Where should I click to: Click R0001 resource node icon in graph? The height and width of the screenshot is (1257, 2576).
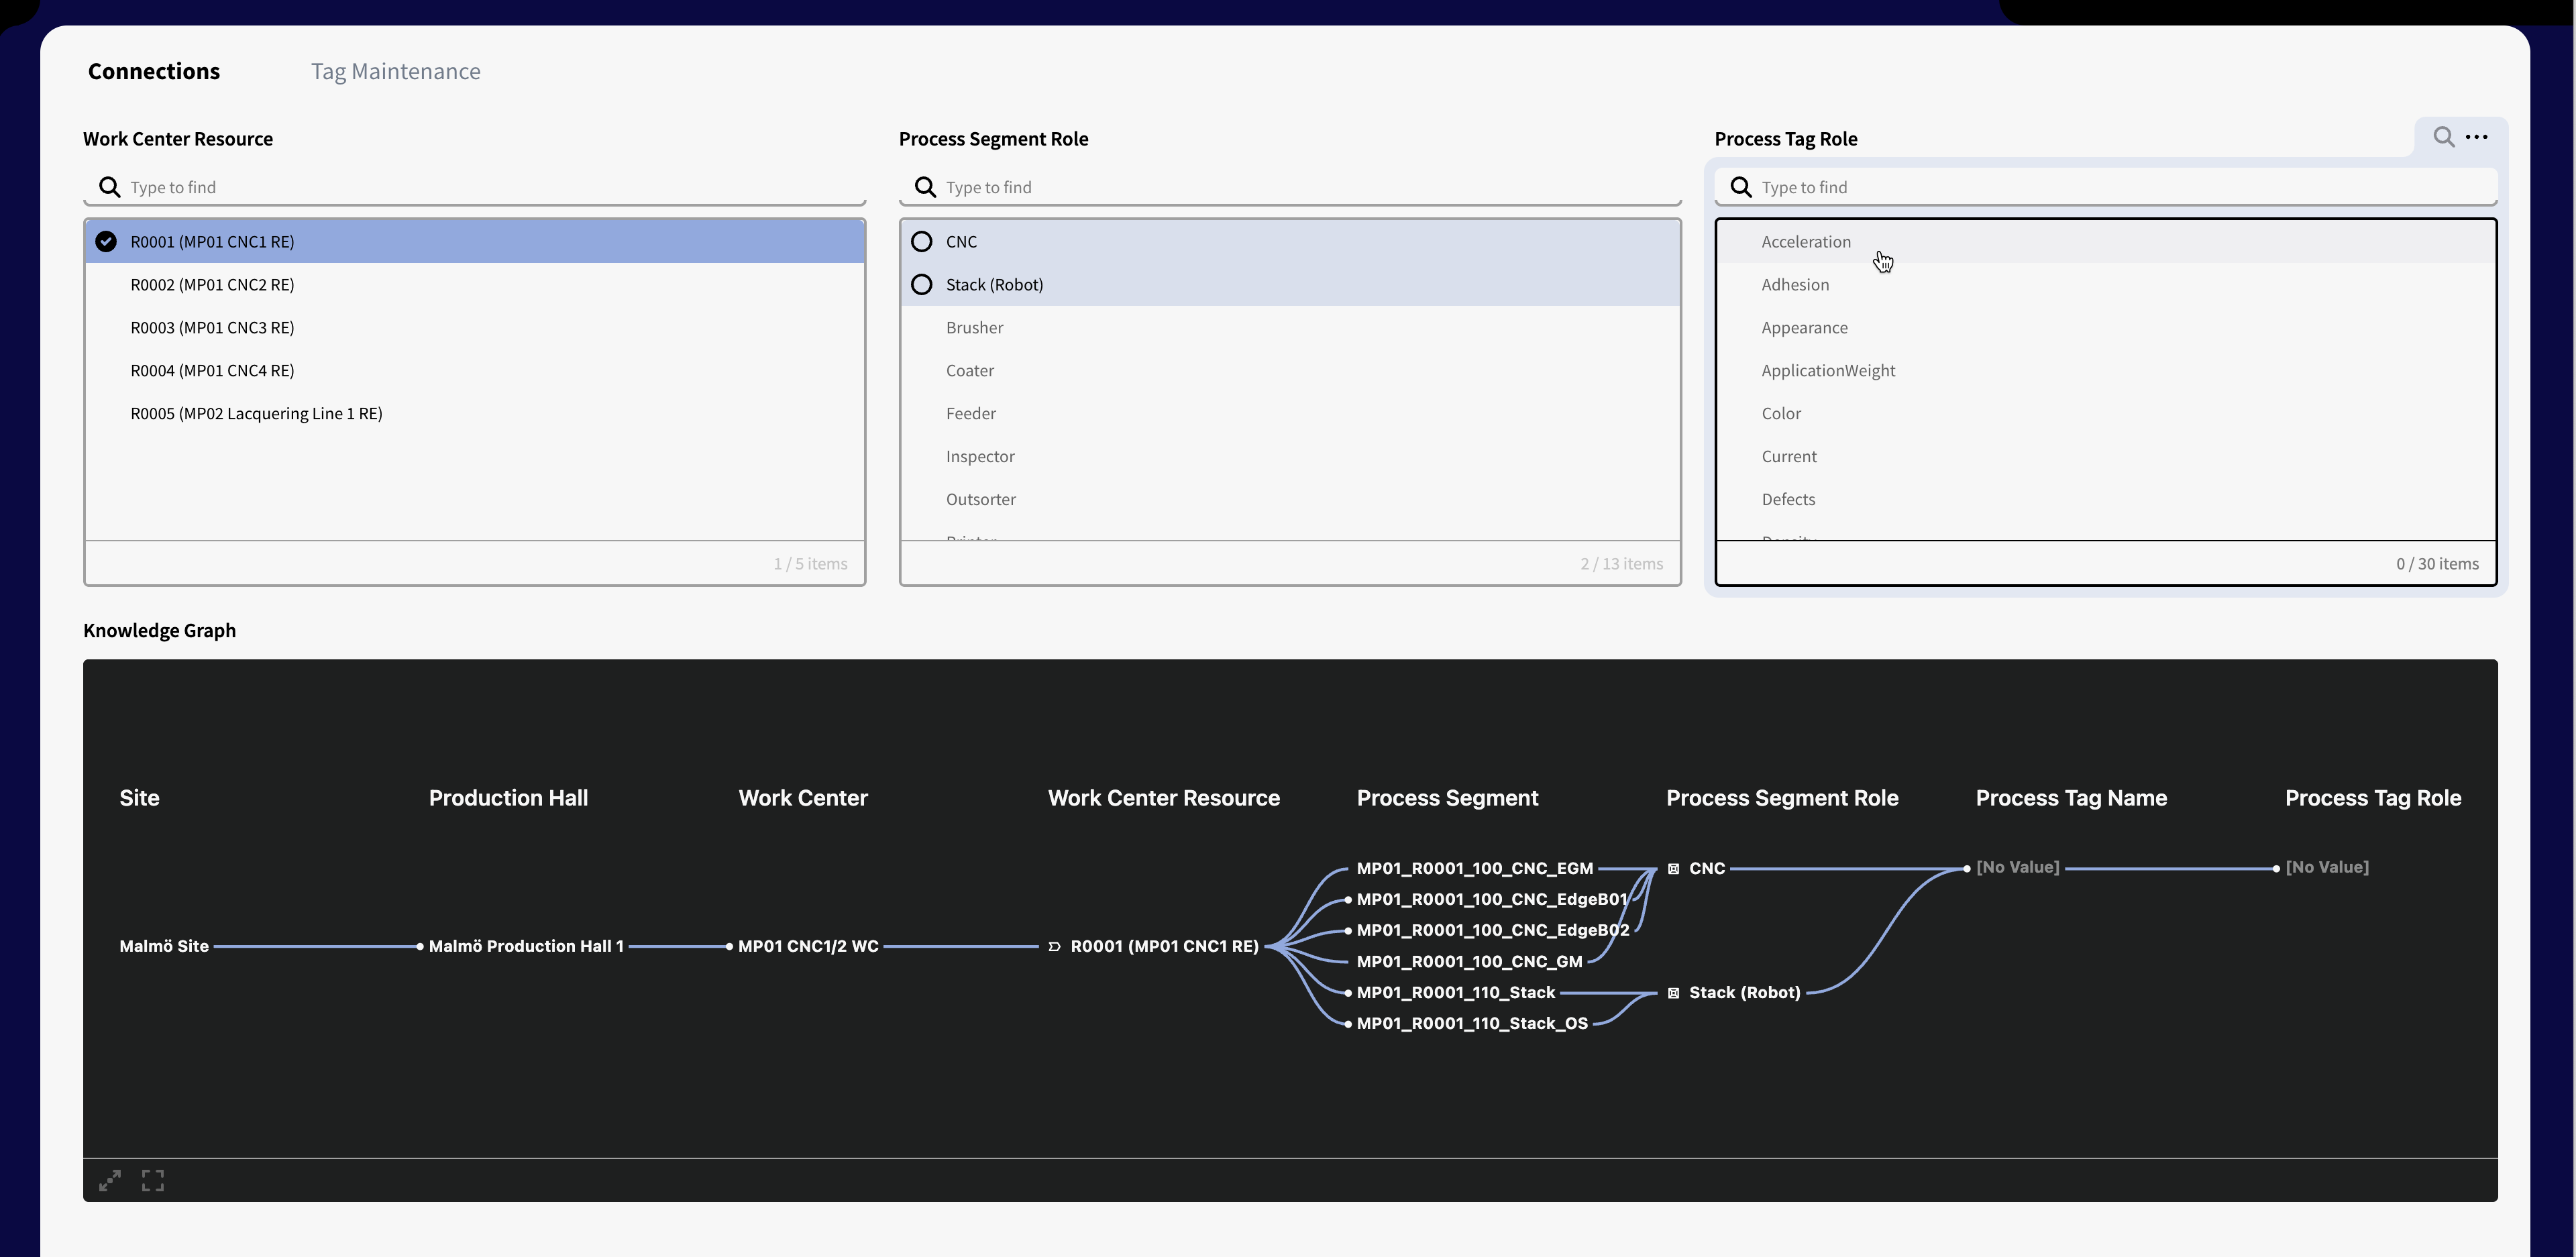point(1054,946)
